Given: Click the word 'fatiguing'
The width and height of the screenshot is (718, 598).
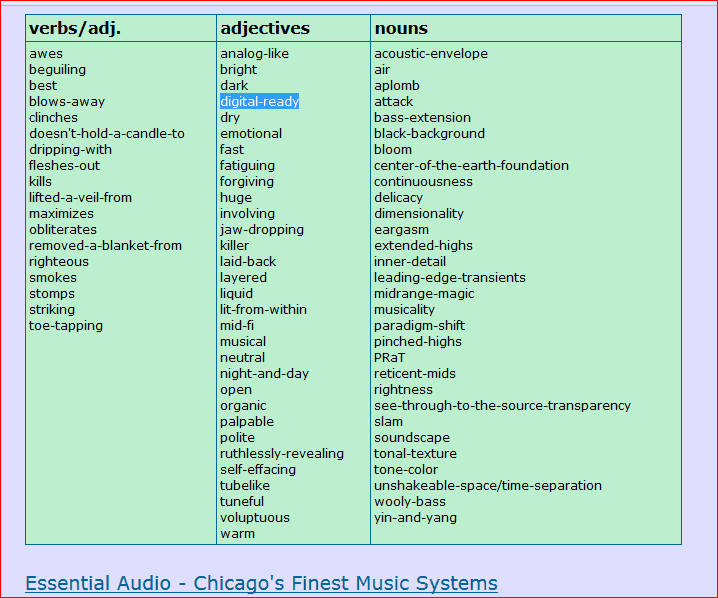Looking at the screenshot, I should pyautogui.click(x=247, y=166).
